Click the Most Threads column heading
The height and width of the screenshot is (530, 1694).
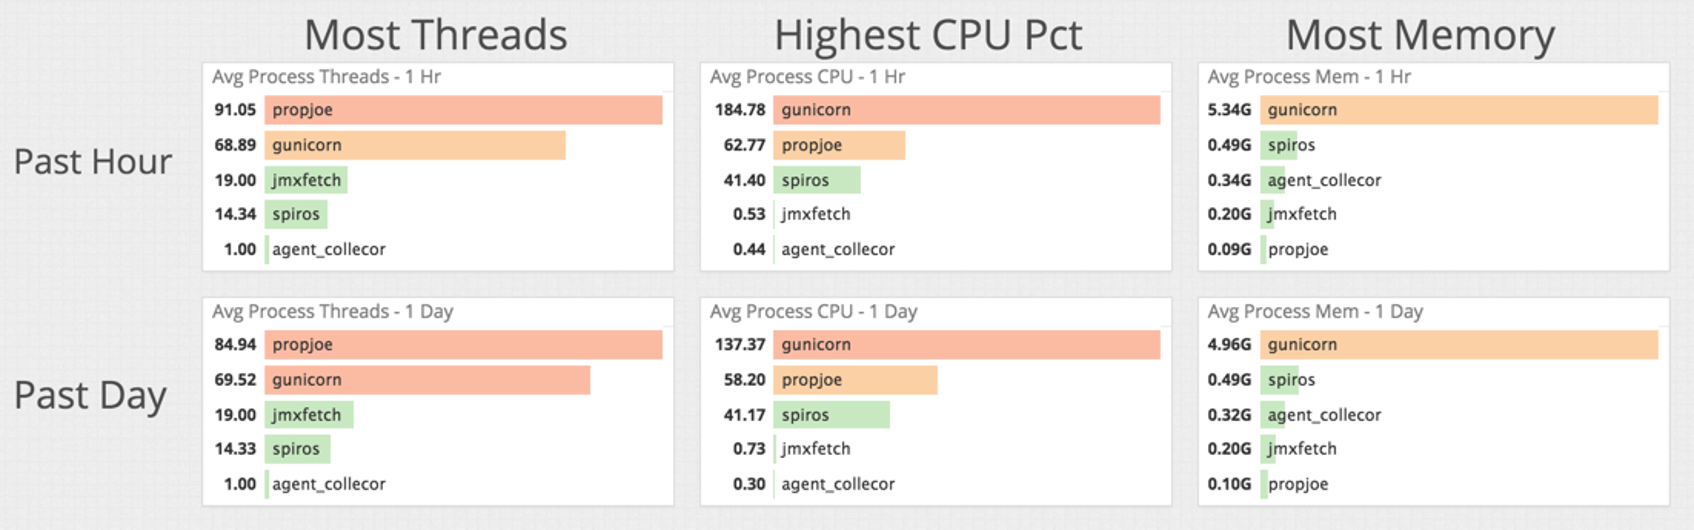[x=435, y=35]
